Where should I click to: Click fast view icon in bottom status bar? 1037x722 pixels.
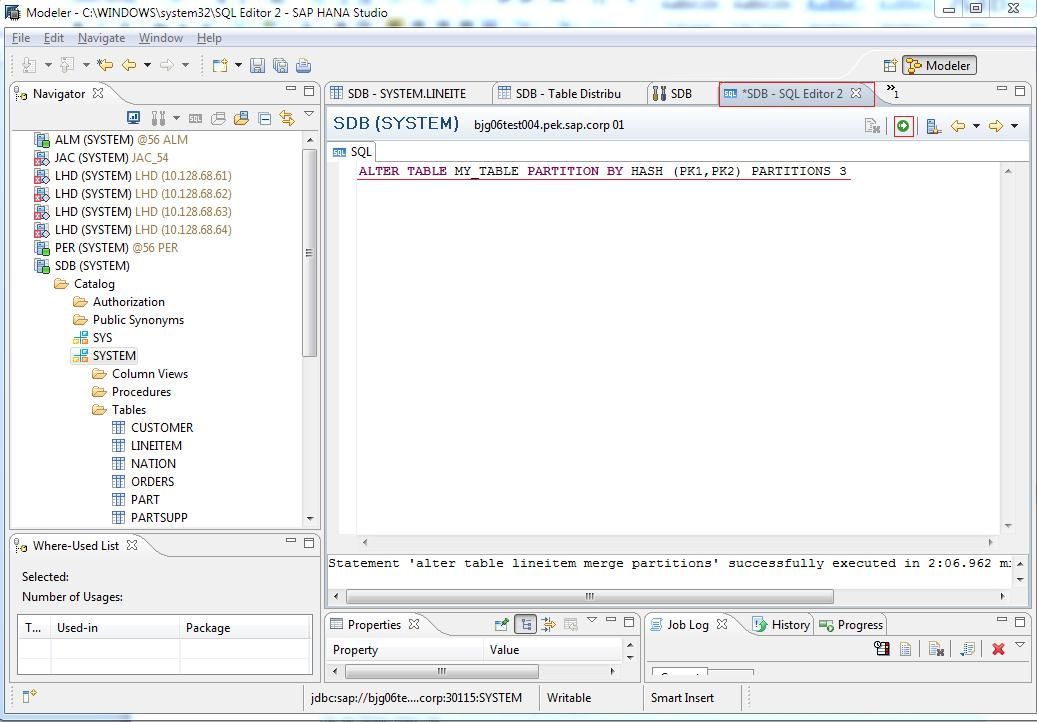[x=30, y=696]
